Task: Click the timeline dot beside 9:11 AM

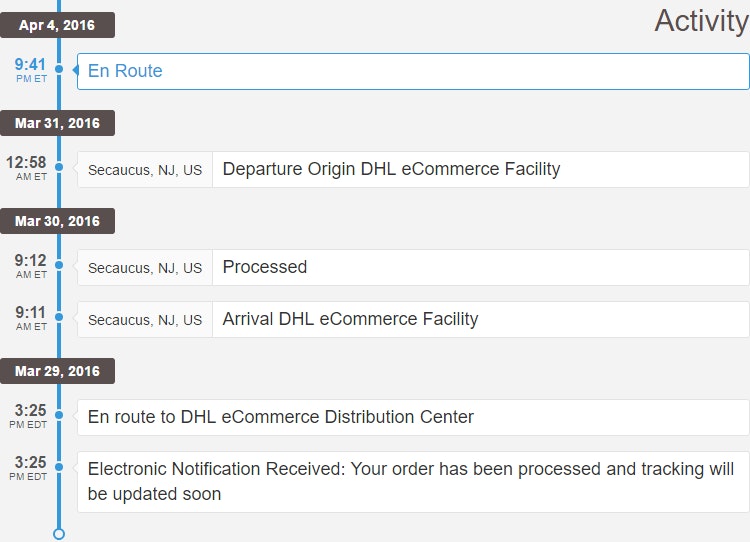Action: (59, 318)
